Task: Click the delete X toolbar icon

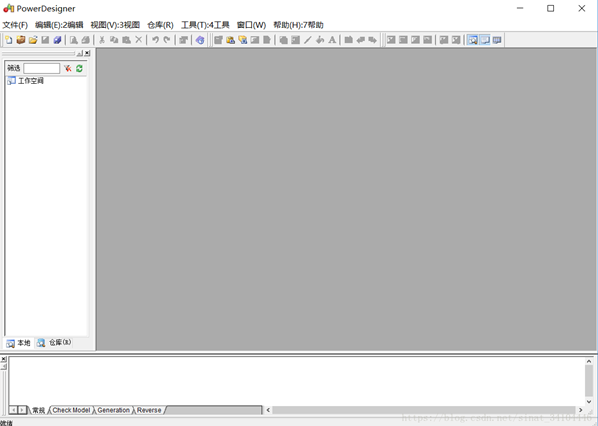Action: click(x=139, y=40)
